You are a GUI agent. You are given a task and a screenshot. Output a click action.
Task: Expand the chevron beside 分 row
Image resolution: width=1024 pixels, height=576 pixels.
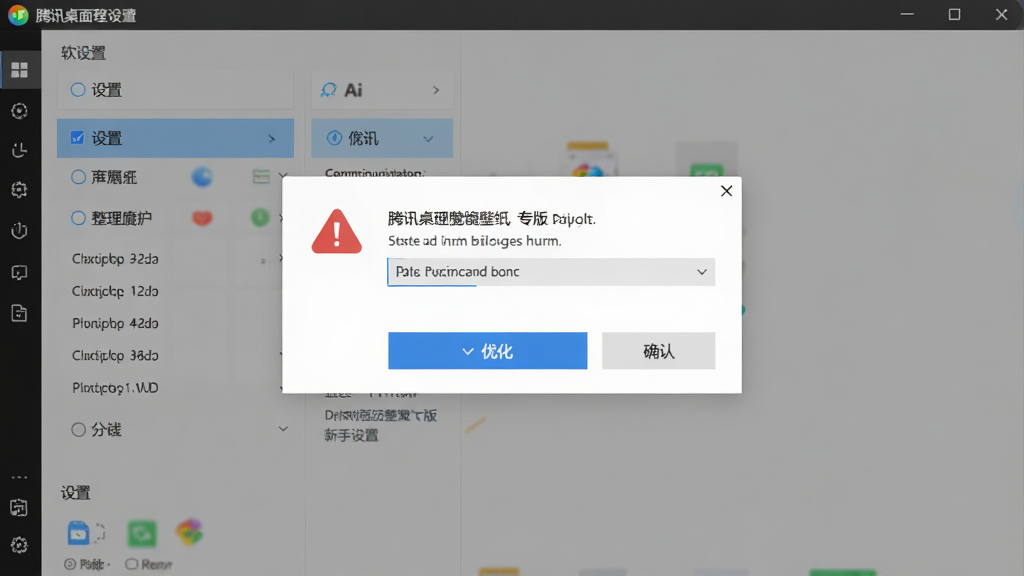coord(283,429)
